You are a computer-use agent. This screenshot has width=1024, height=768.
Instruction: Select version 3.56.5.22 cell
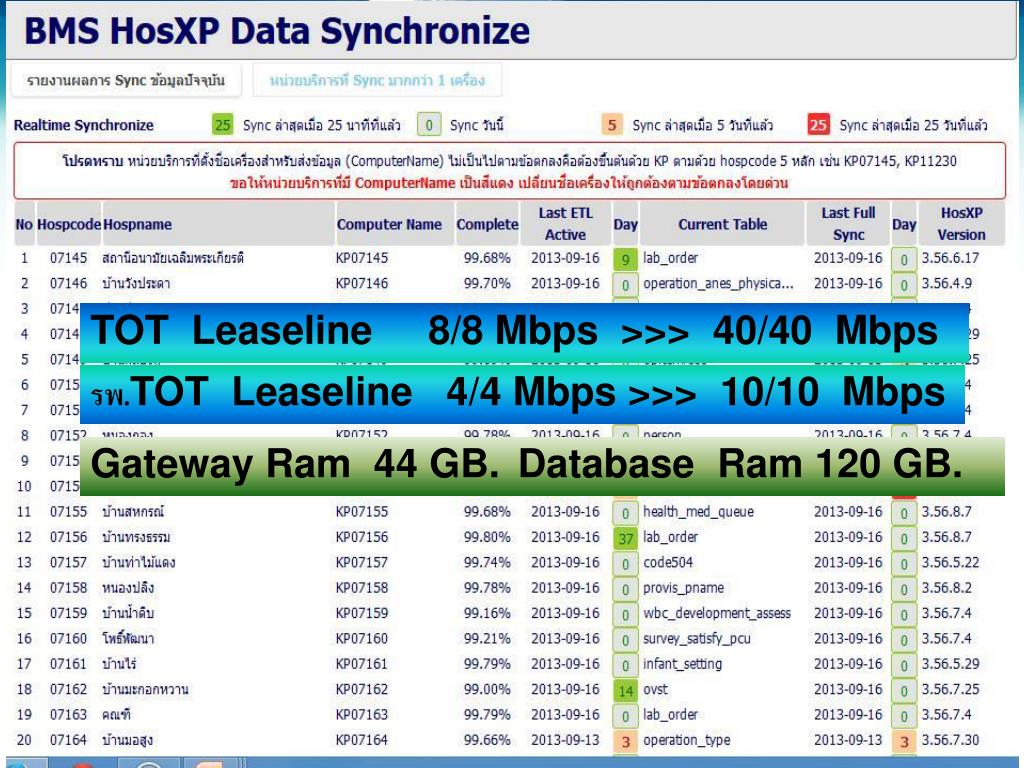click(950, 562)
